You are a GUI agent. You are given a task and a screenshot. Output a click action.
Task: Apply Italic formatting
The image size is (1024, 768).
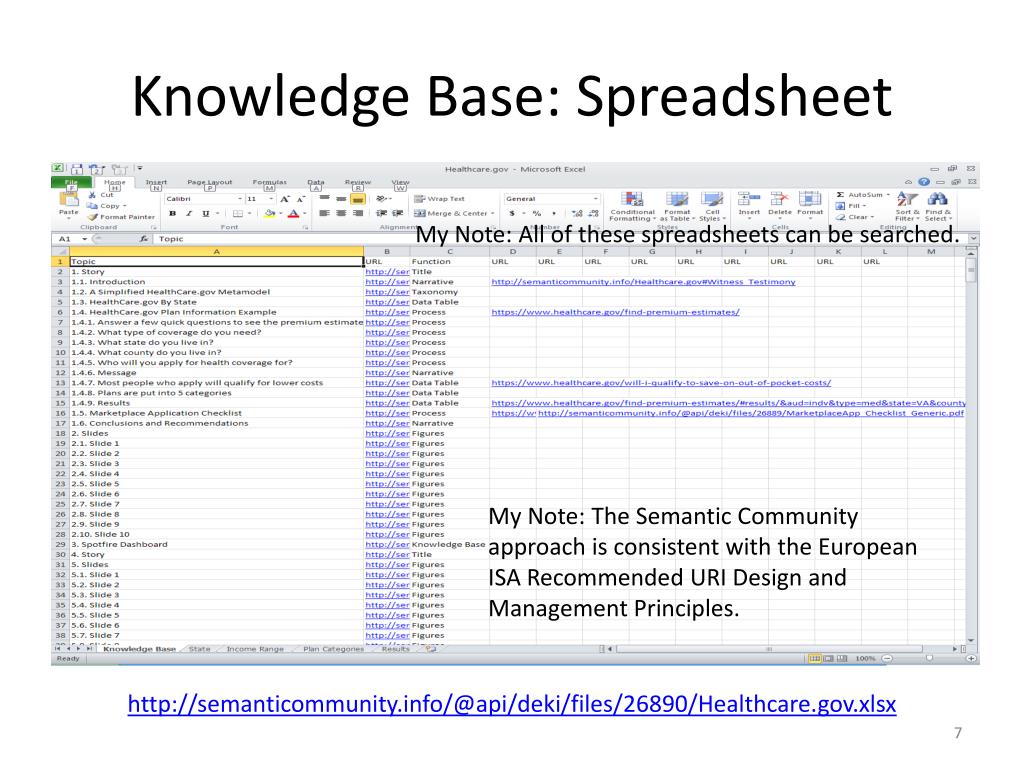[x=189, y=214]
